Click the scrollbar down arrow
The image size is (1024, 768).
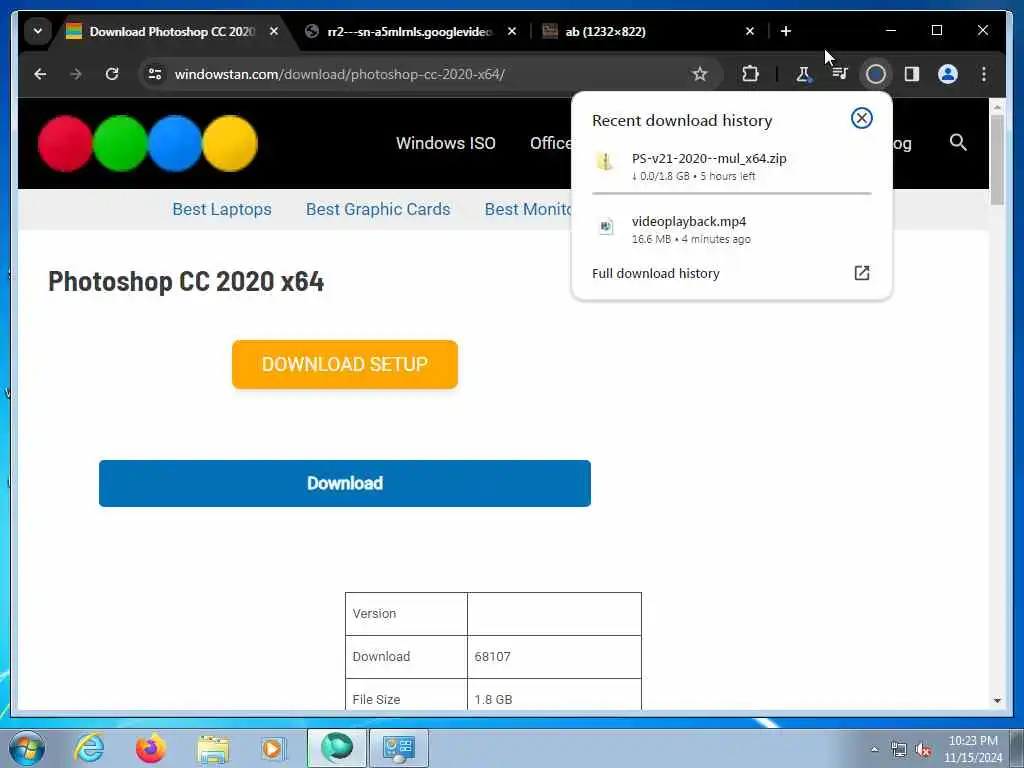[997, 700]
